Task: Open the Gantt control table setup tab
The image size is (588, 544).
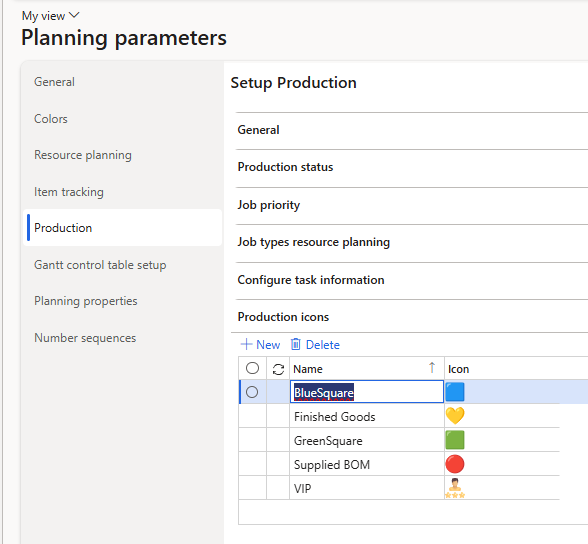Action: [x=100, y=265]
